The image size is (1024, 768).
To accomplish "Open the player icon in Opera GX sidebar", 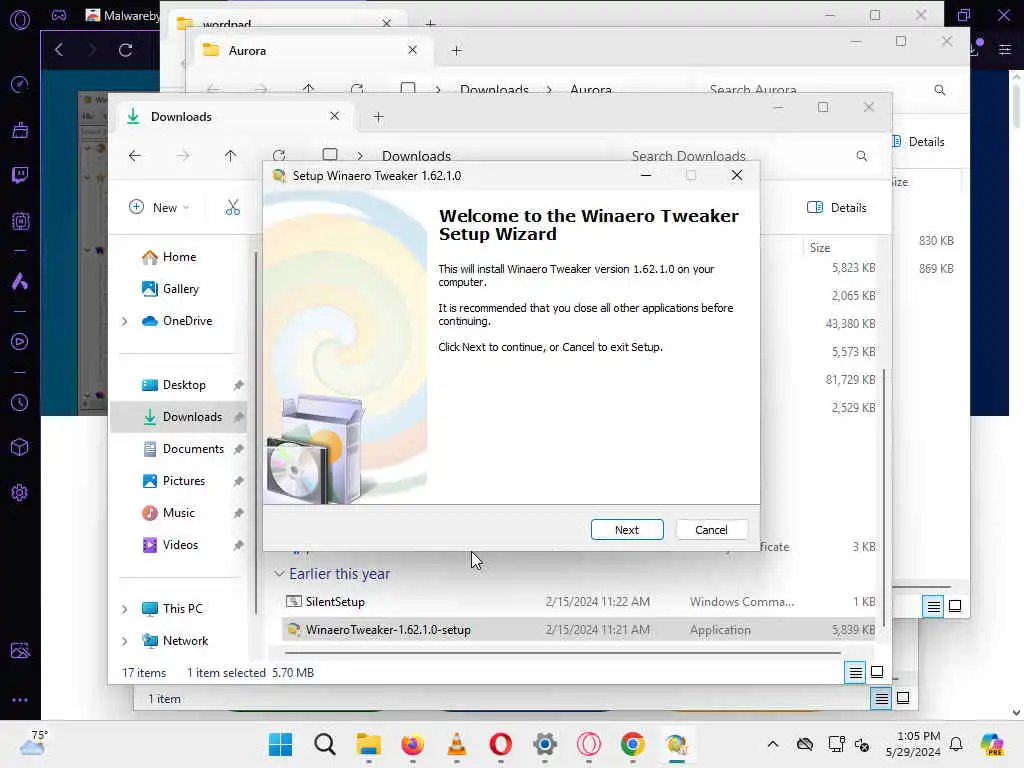I will point(20,342).
